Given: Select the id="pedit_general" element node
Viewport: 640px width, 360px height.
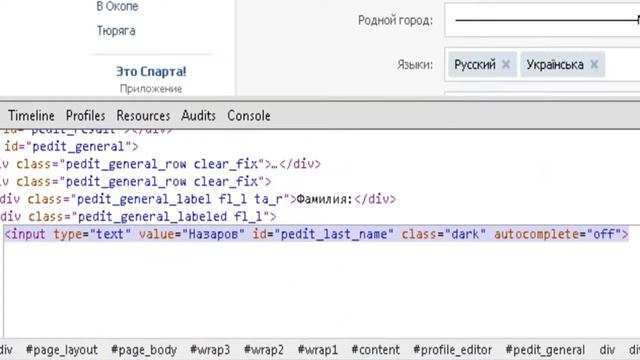Looking at the screenshot, I should pyautogui.click(x=71, y=146).
